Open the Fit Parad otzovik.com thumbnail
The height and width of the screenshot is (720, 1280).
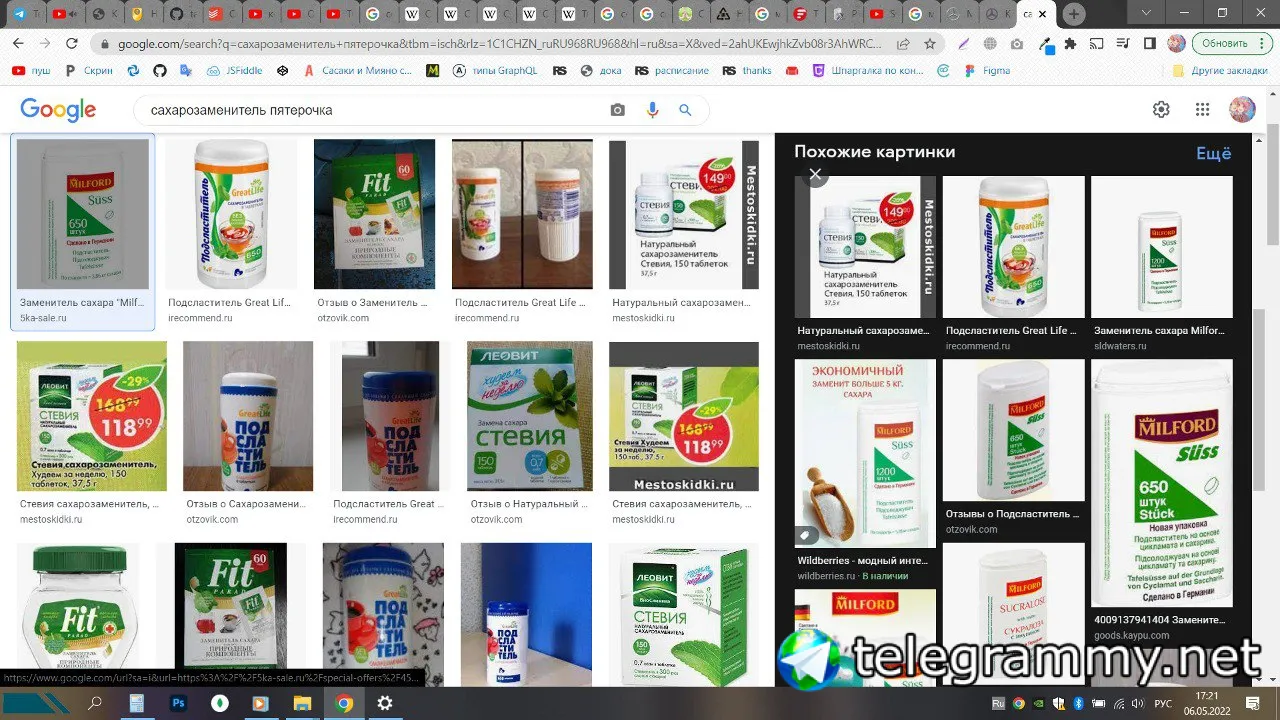pyautogui.click(x=374, y=214)
